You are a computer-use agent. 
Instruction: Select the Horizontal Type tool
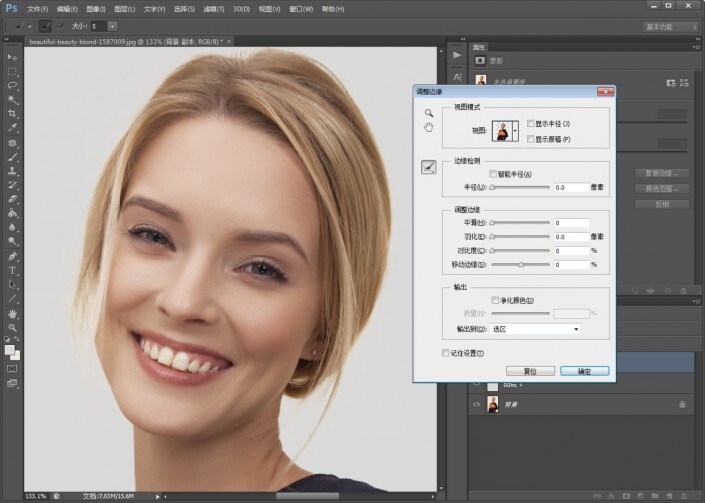(x=12, y=270)
